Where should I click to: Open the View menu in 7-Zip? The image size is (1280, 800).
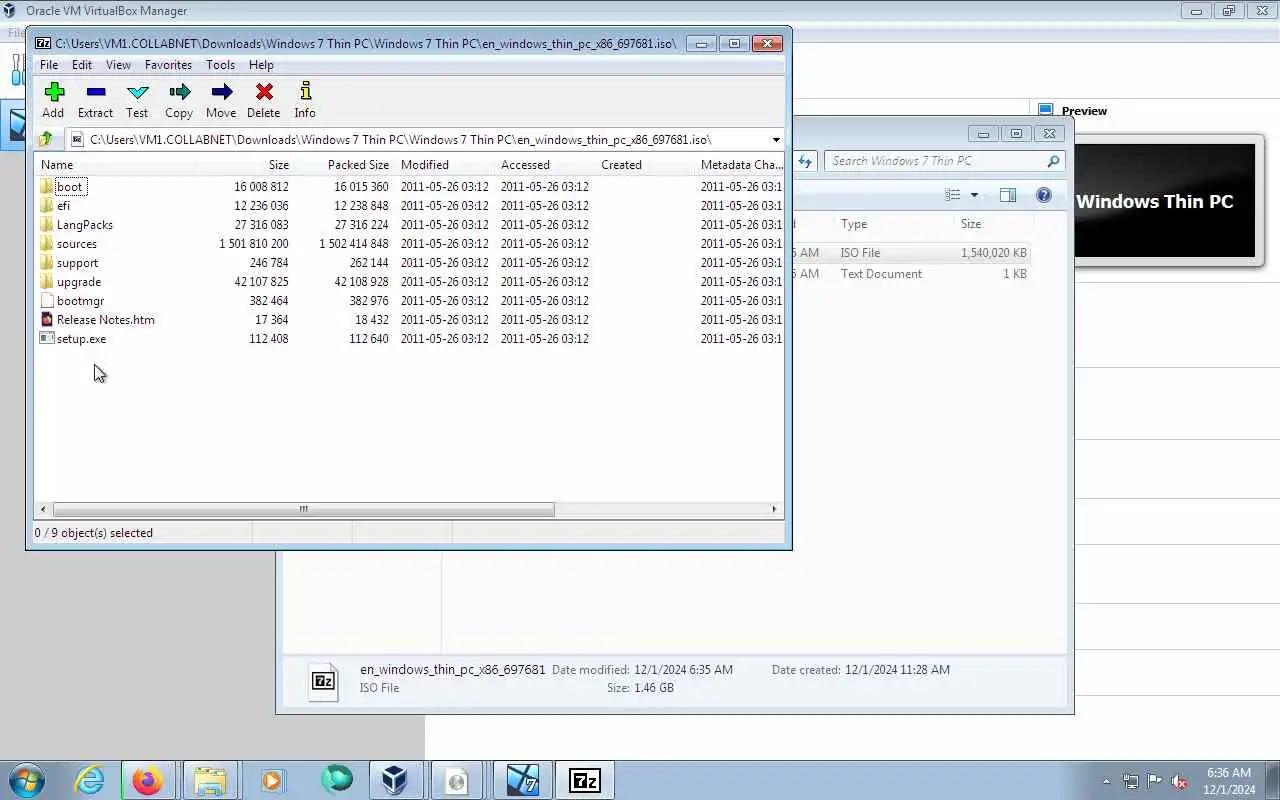(x=118, y=65)
